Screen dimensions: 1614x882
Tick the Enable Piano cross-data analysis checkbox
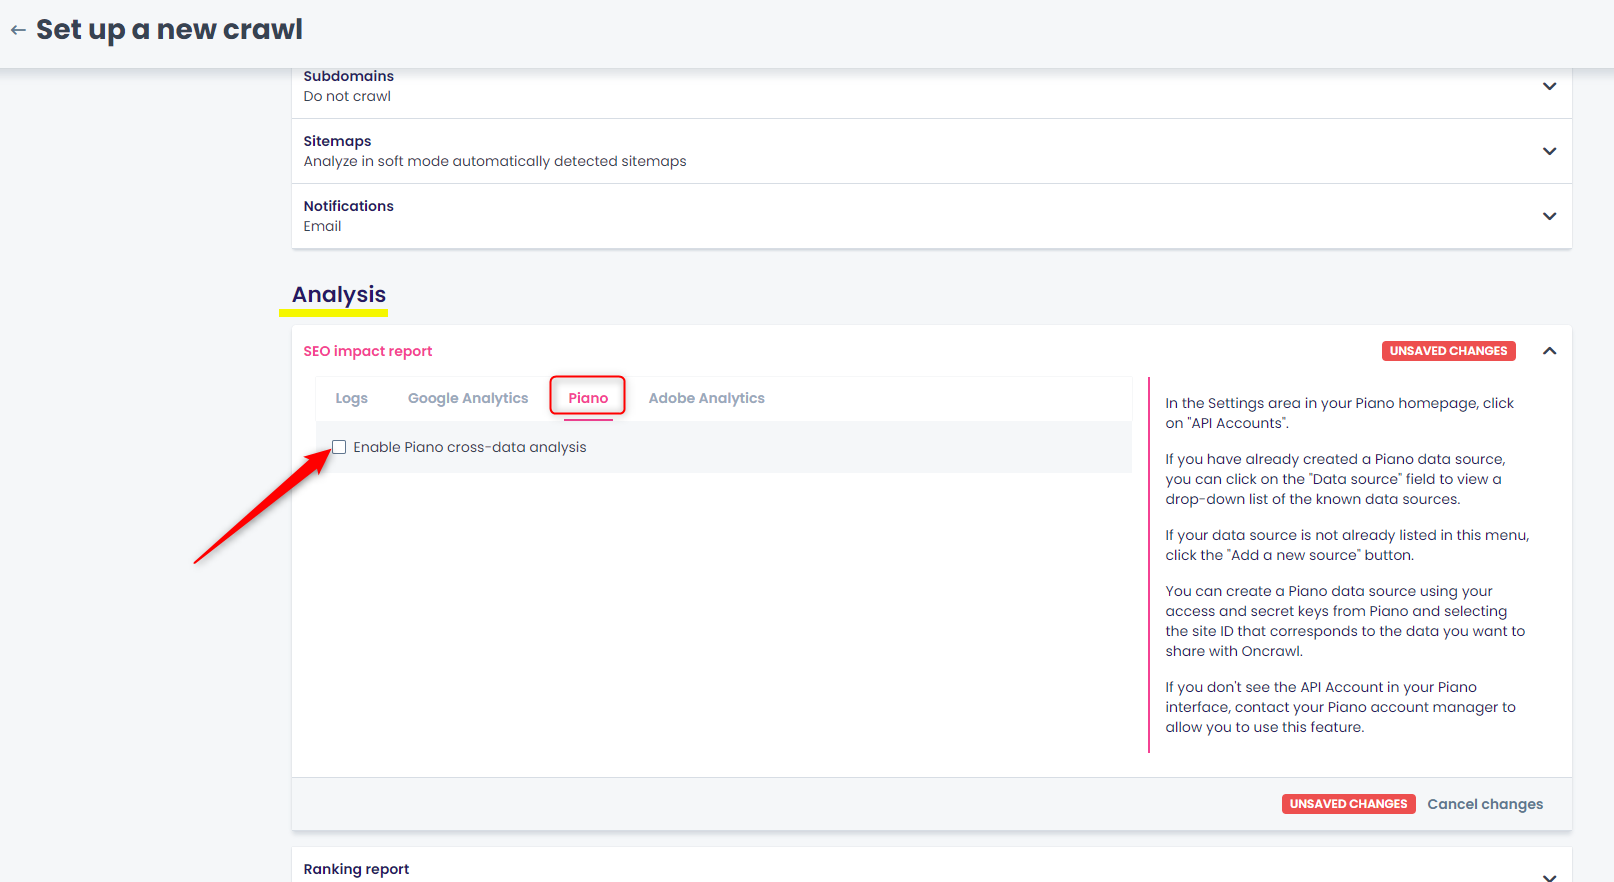point(339,447)
